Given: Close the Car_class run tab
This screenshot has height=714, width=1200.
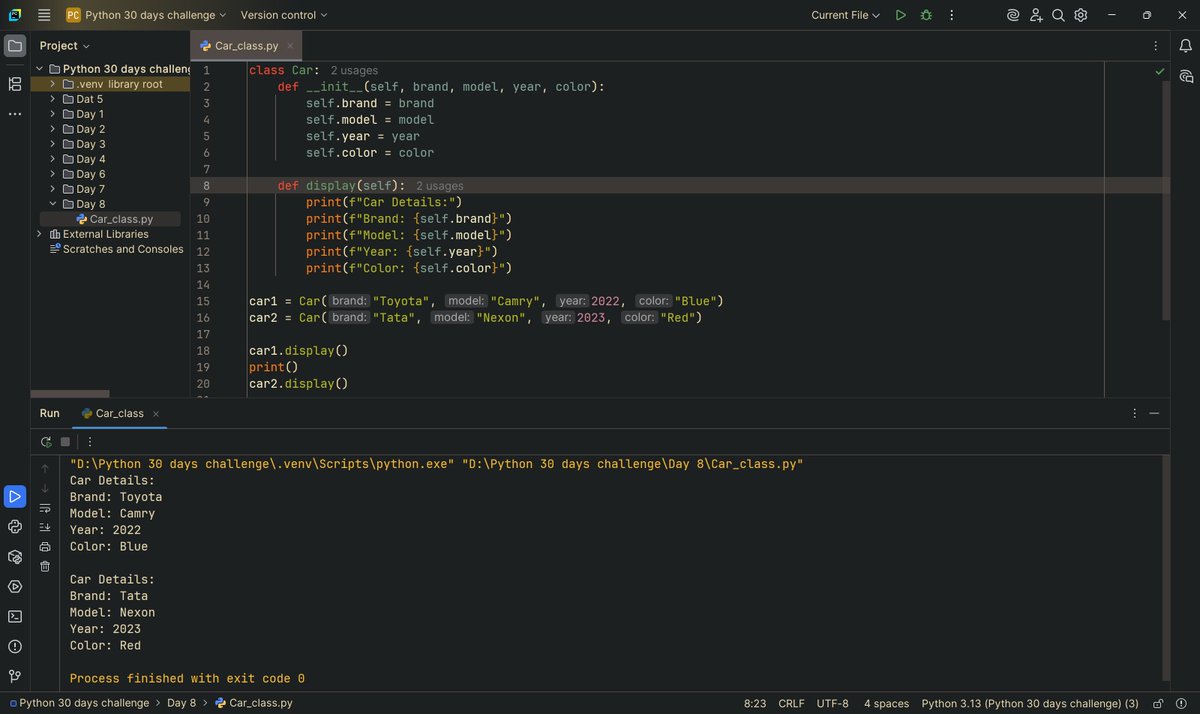Looking at the screenshot, I should tap(156, 413).
